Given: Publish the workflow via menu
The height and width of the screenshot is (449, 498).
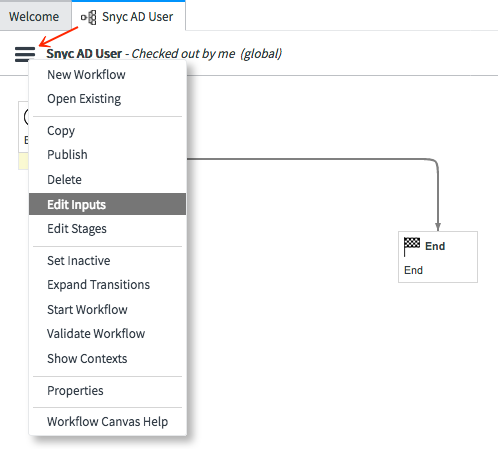Looking at the screenshot, I should pos(107,155).
